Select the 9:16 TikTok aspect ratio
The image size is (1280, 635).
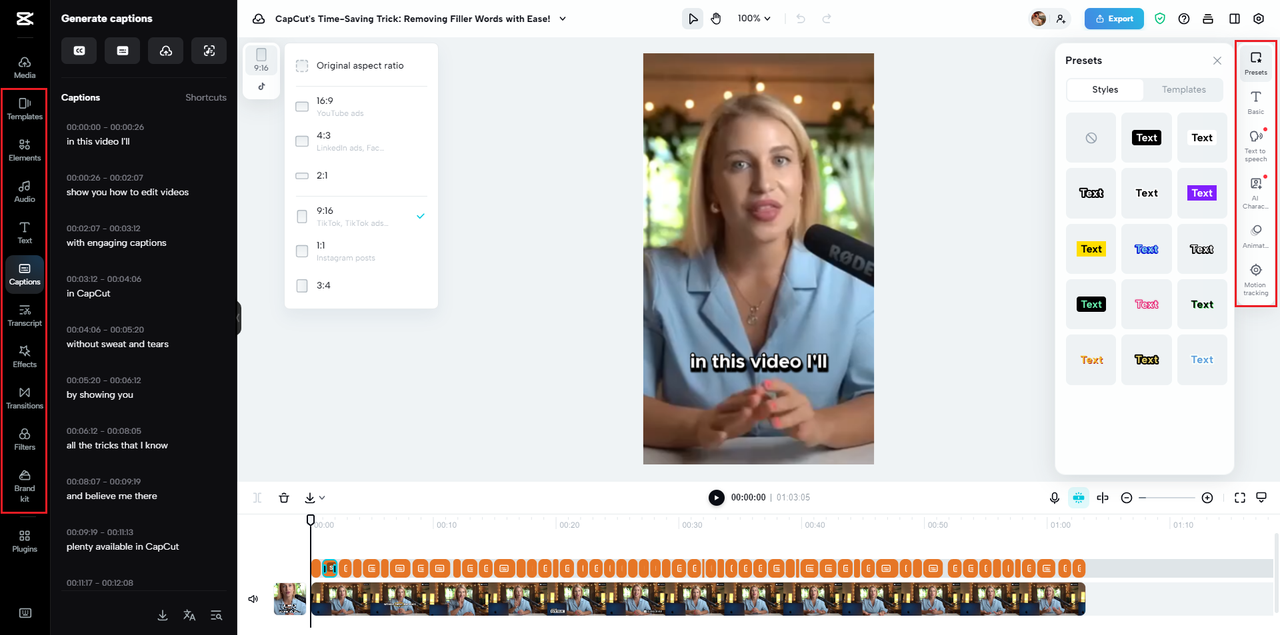(x=361, y=216)
